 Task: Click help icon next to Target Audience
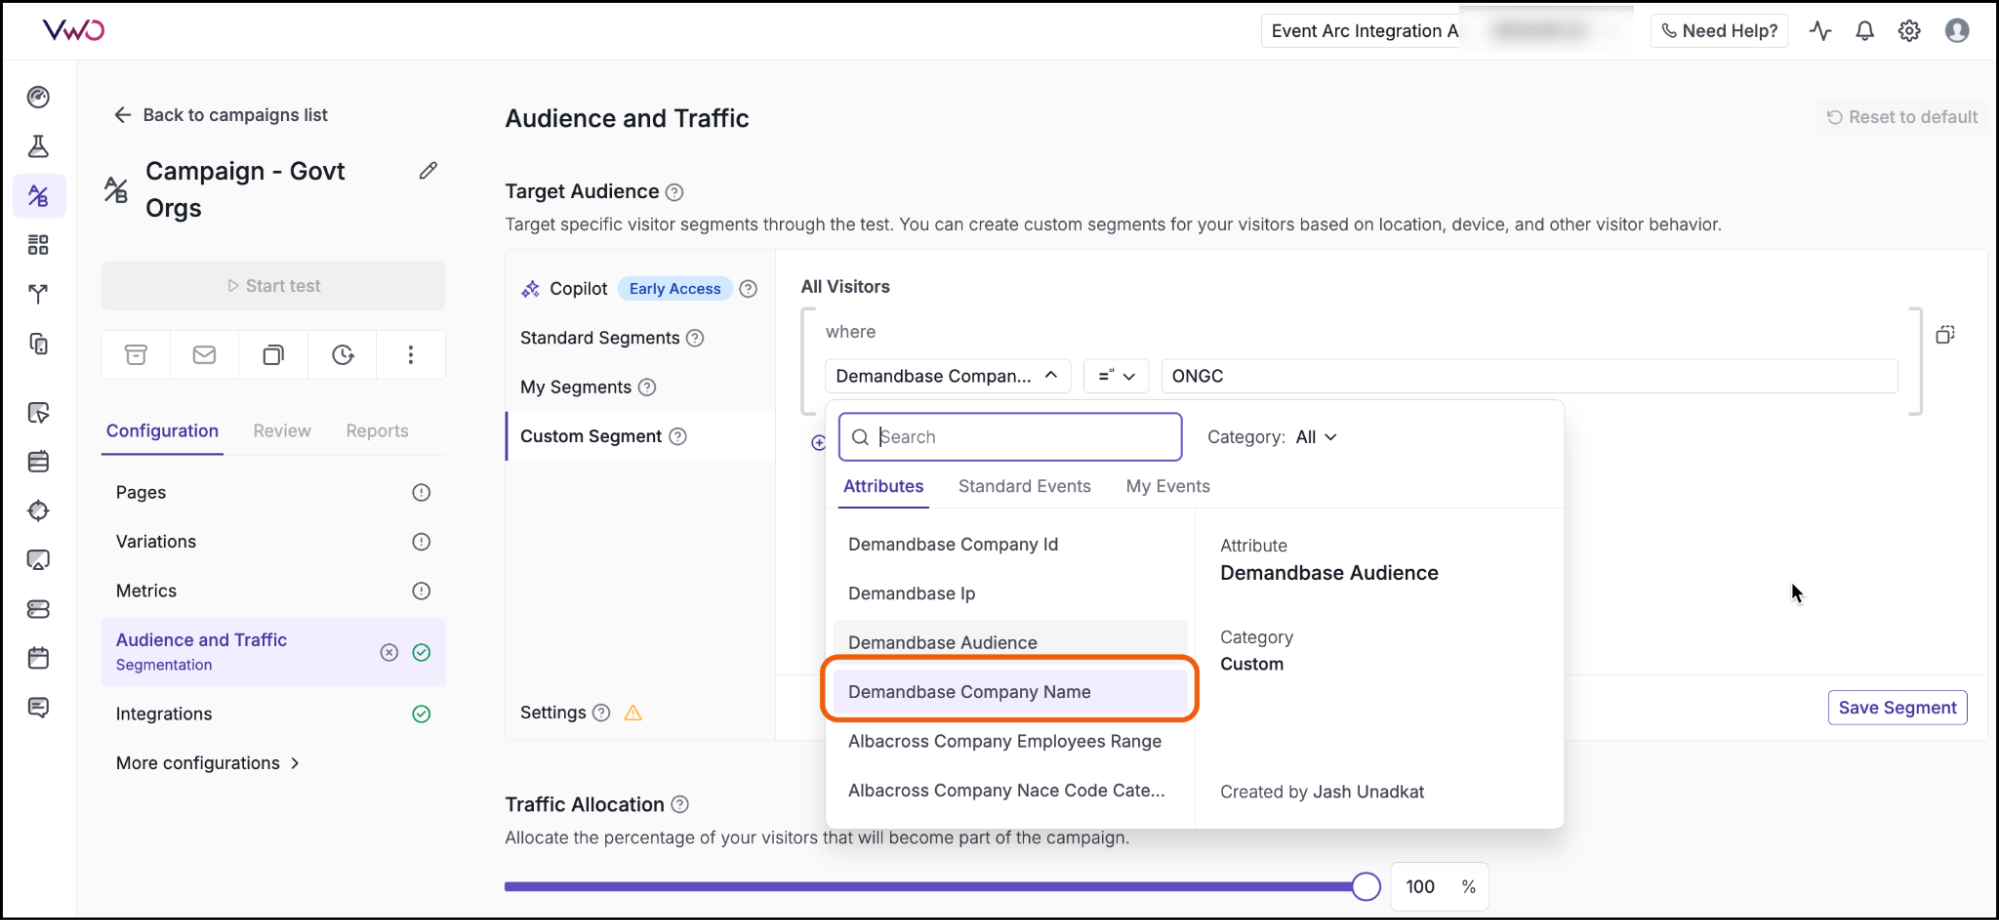coord(674,192)
